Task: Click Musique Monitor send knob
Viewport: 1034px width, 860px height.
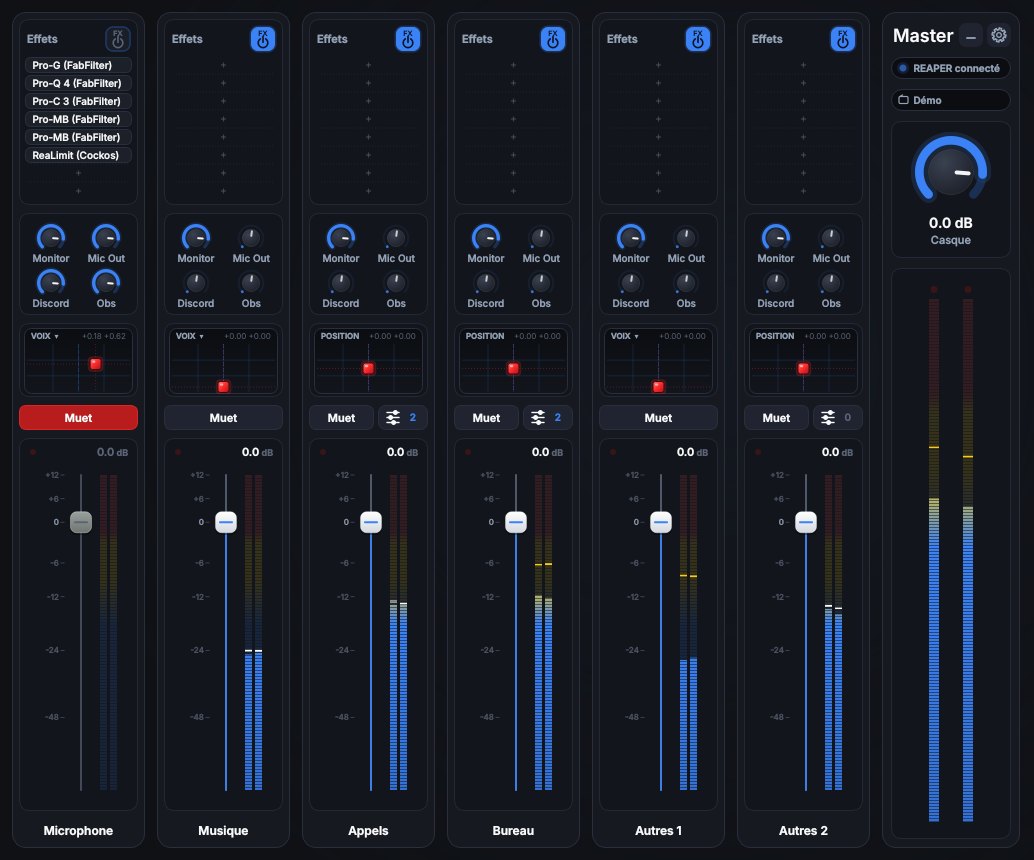Action: 196,237
